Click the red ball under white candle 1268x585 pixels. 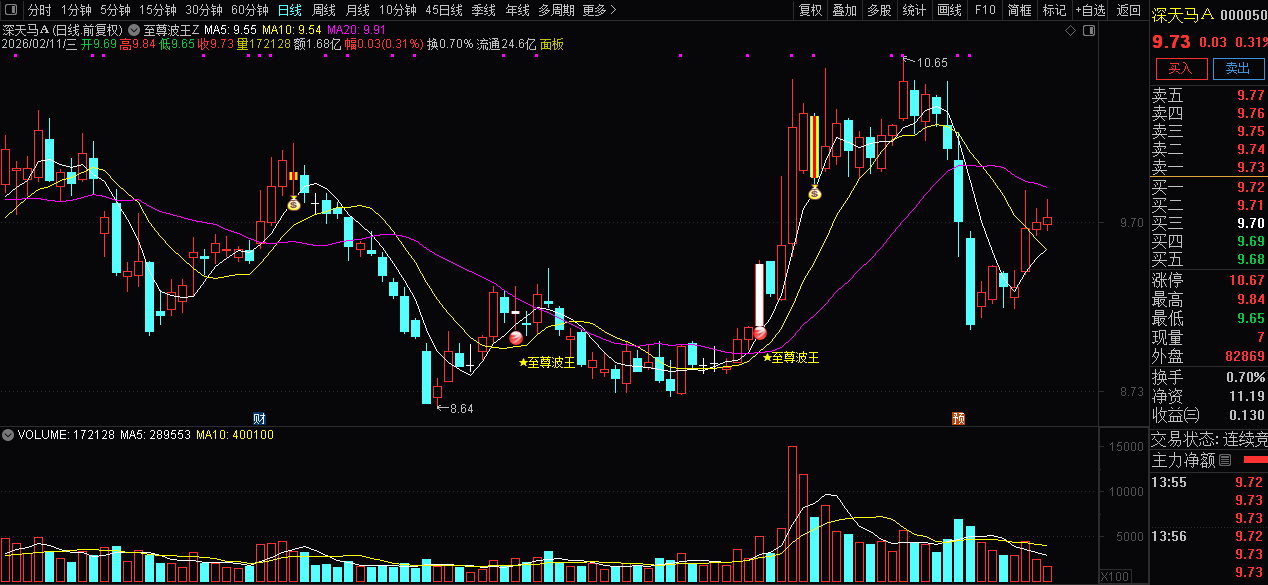759,332
